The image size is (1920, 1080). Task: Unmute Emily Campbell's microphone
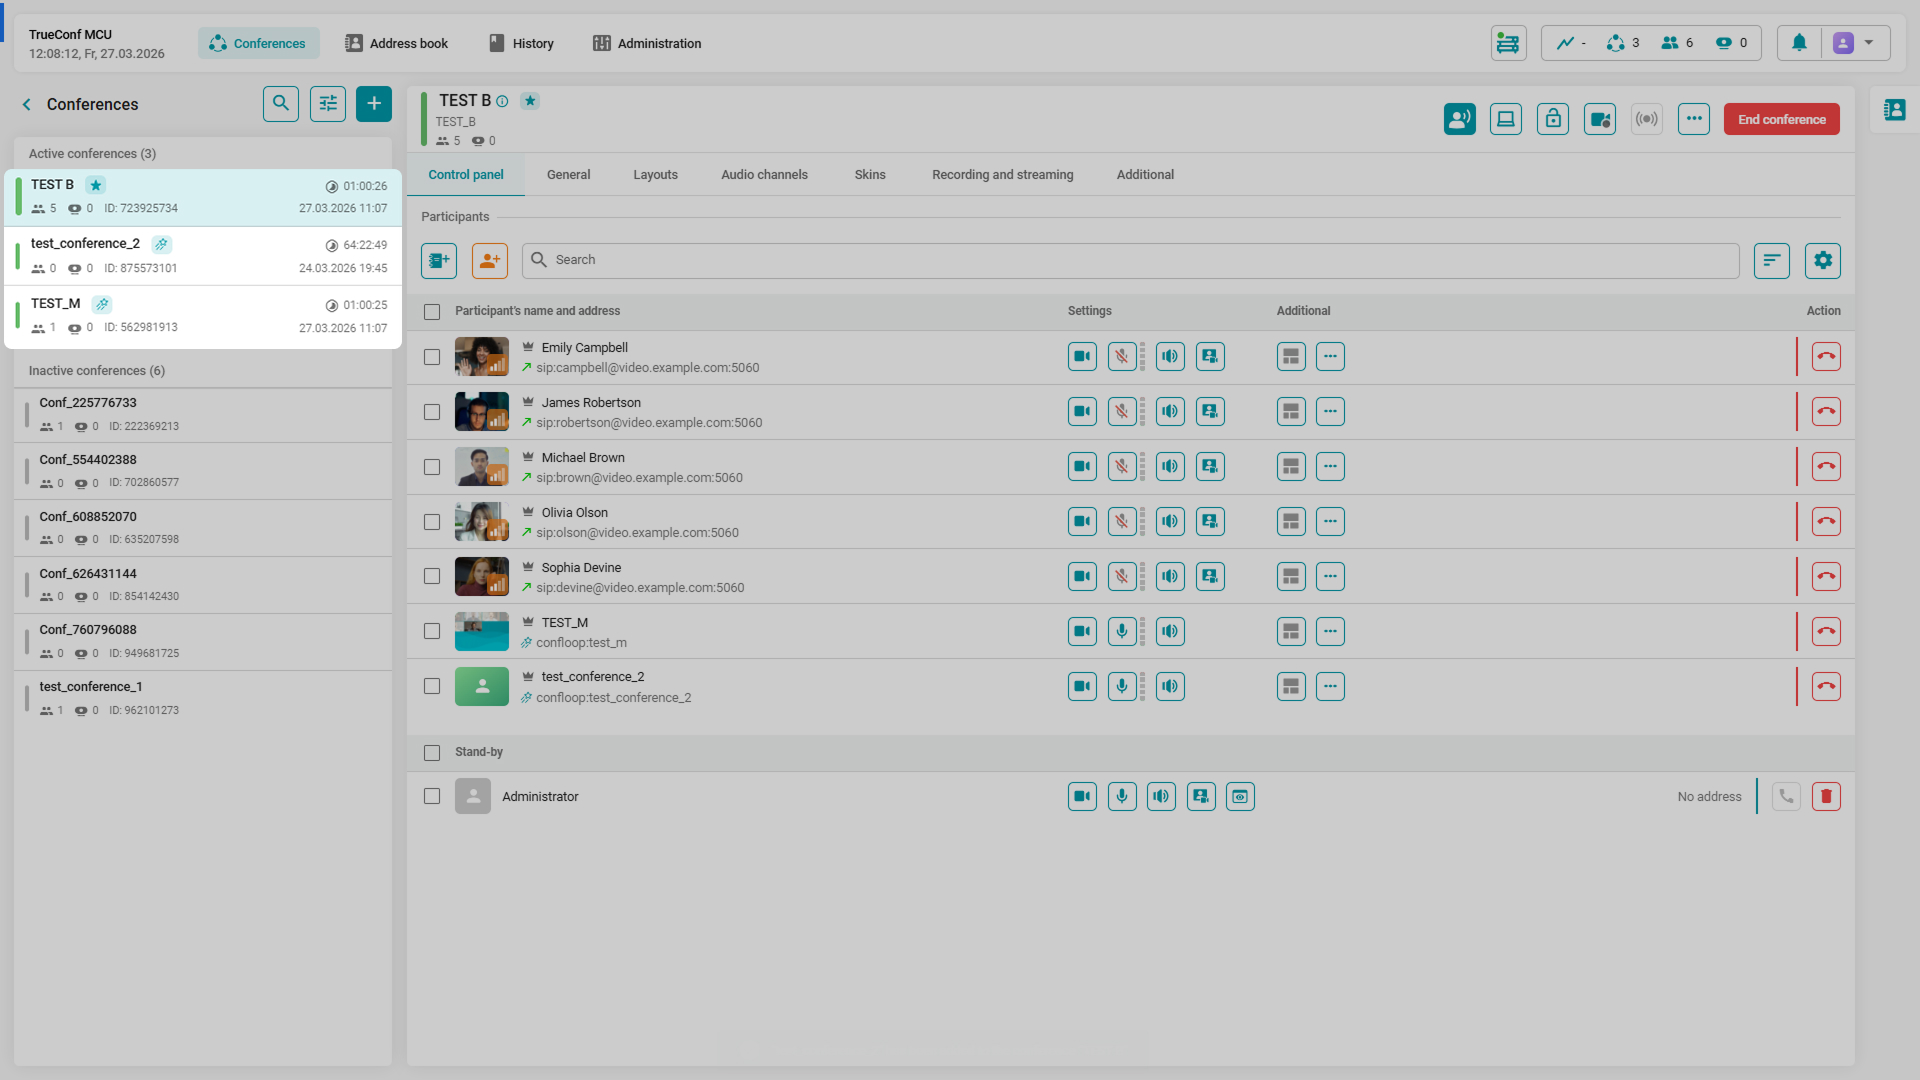click(x=1122, y=357)
